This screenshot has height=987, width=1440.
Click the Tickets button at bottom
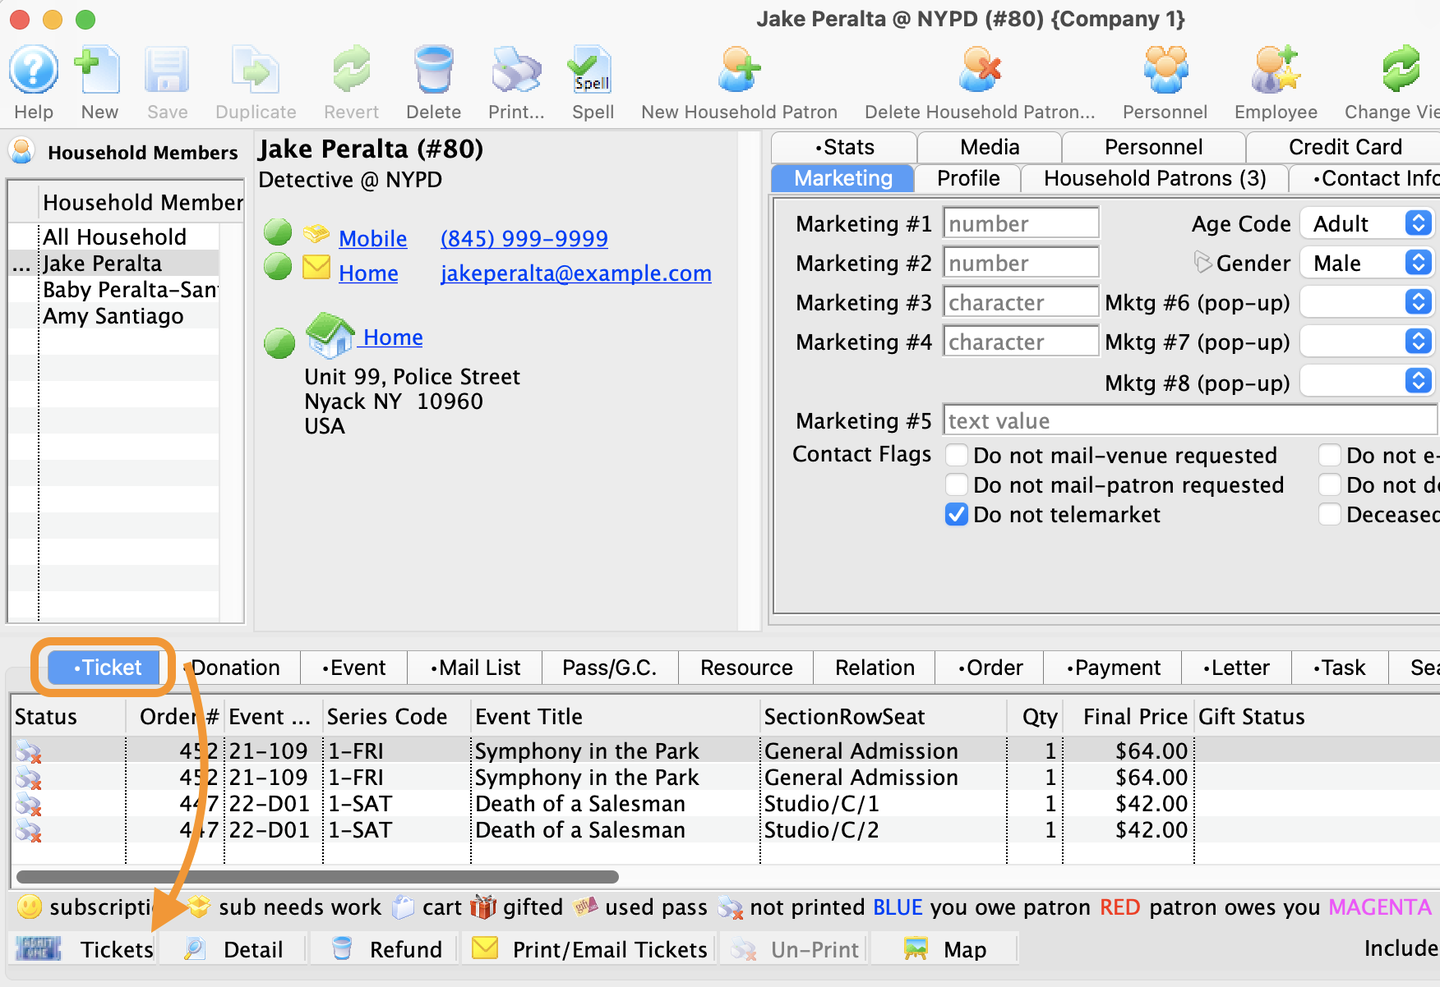(84, 949)
